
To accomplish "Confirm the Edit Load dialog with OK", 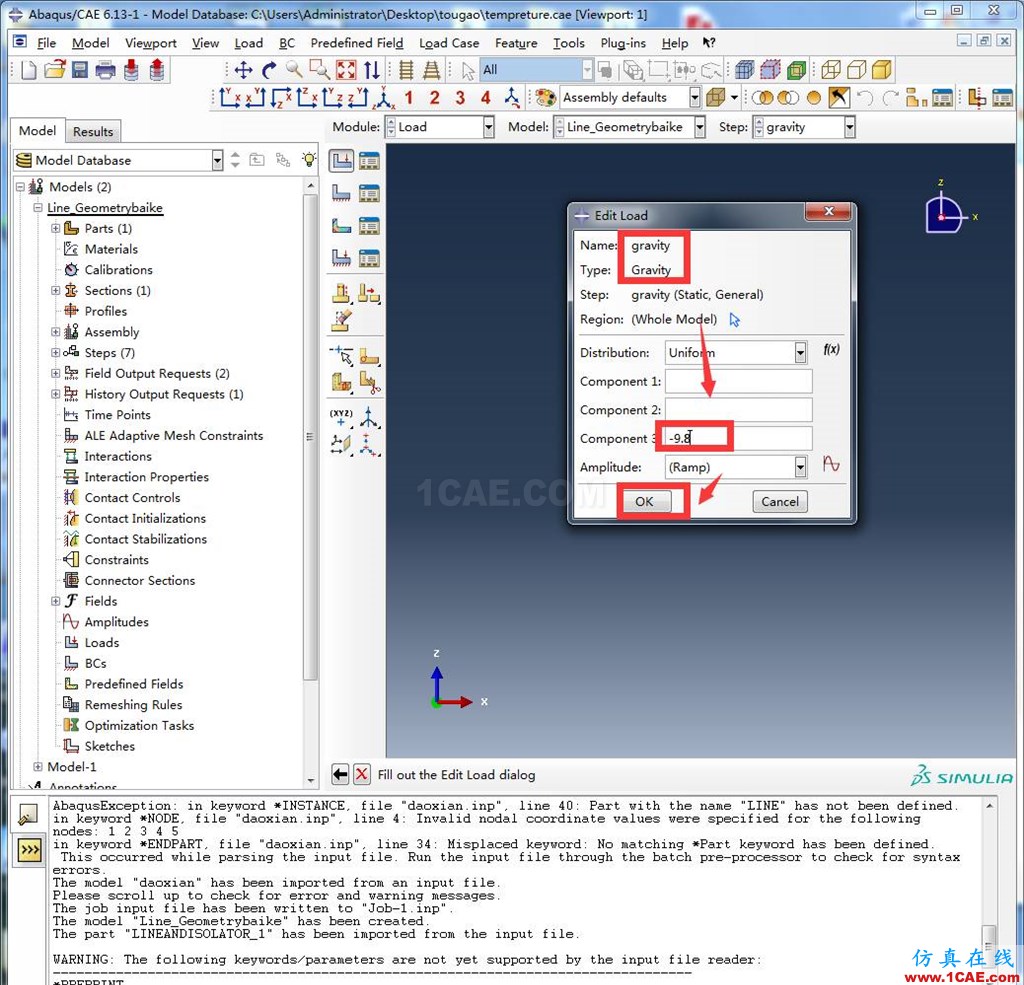I will point(644,502).
